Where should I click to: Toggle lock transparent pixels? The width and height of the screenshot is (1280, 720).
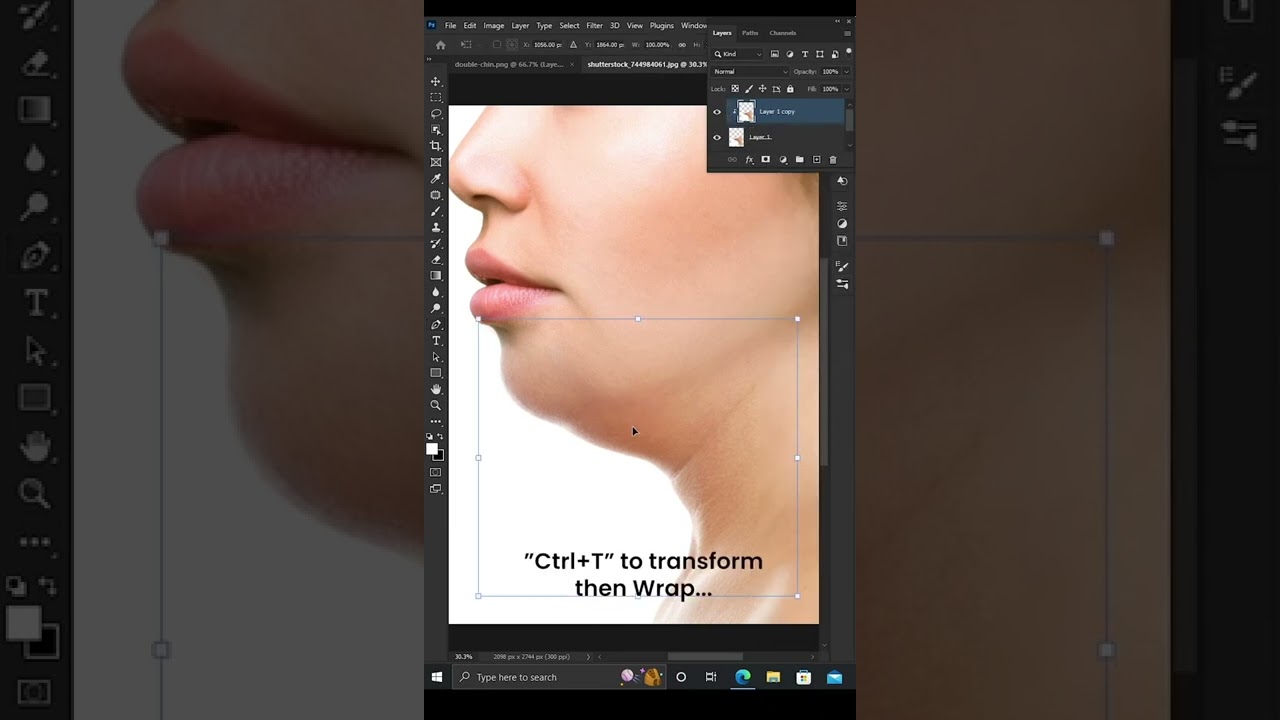[x=735, y=89]
